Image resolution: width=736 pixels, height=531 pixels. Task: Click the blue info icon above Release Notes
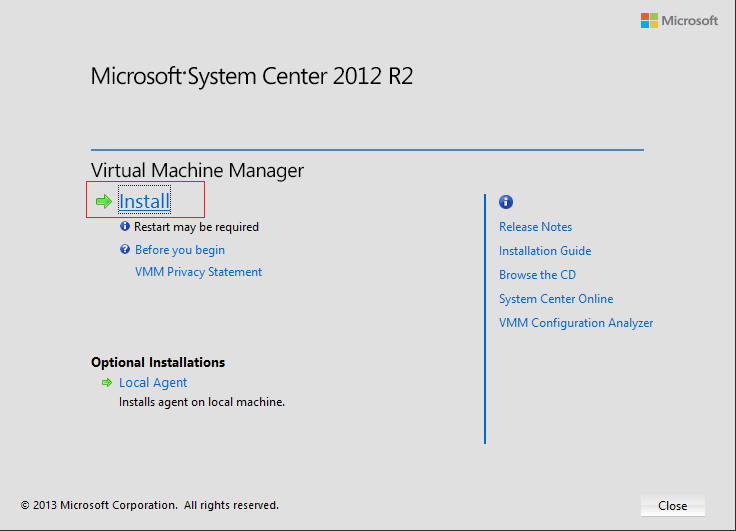[x=506, y=202]
